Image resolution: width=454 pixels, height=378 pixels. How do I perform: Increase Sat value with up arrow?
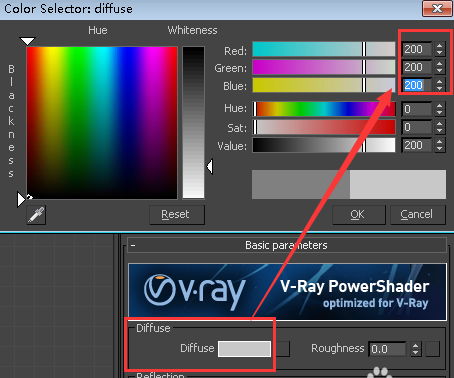click(440, 124)
